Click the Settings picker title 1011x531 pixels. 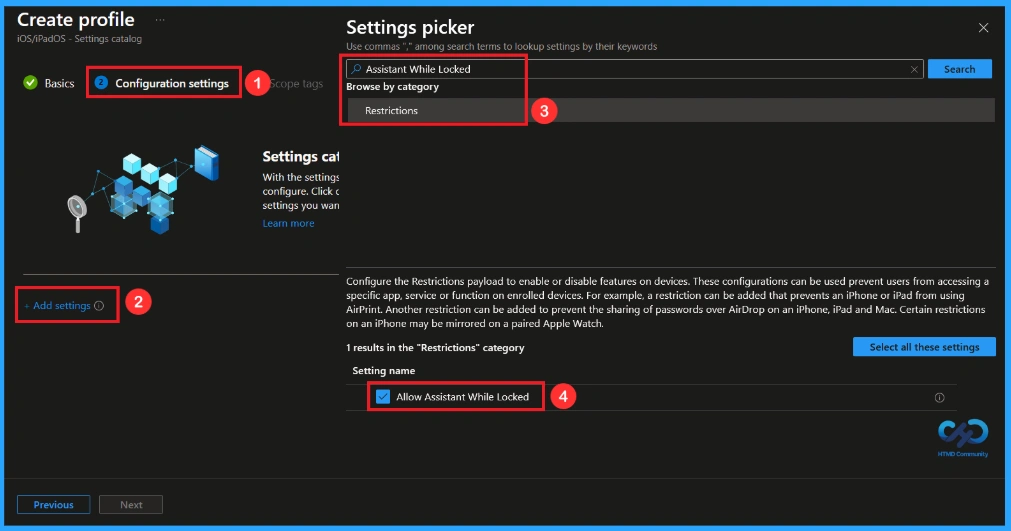coord(410,27)
